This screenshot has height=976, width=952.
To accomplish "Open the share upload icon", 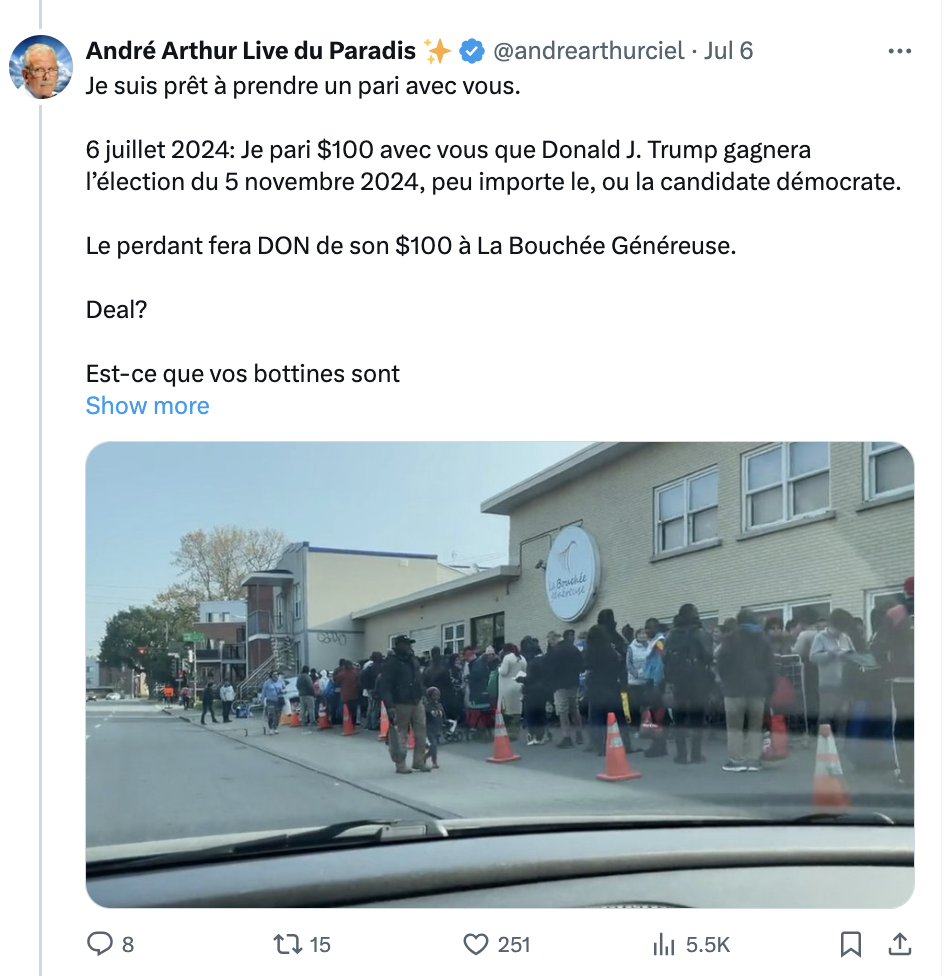I will pos(900,944).
